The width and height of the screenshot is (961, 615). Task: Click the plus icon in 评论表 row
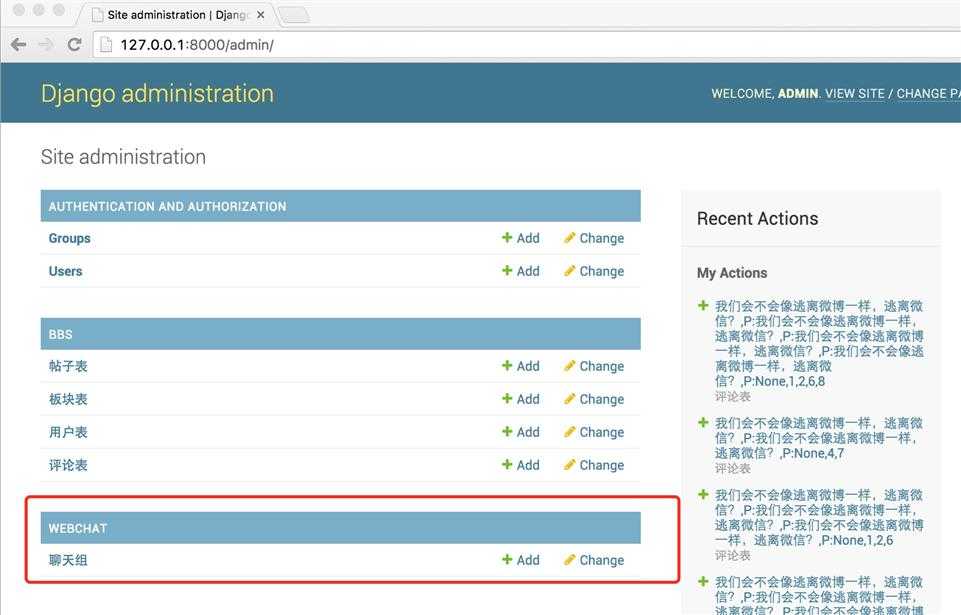tap(507, 465)
